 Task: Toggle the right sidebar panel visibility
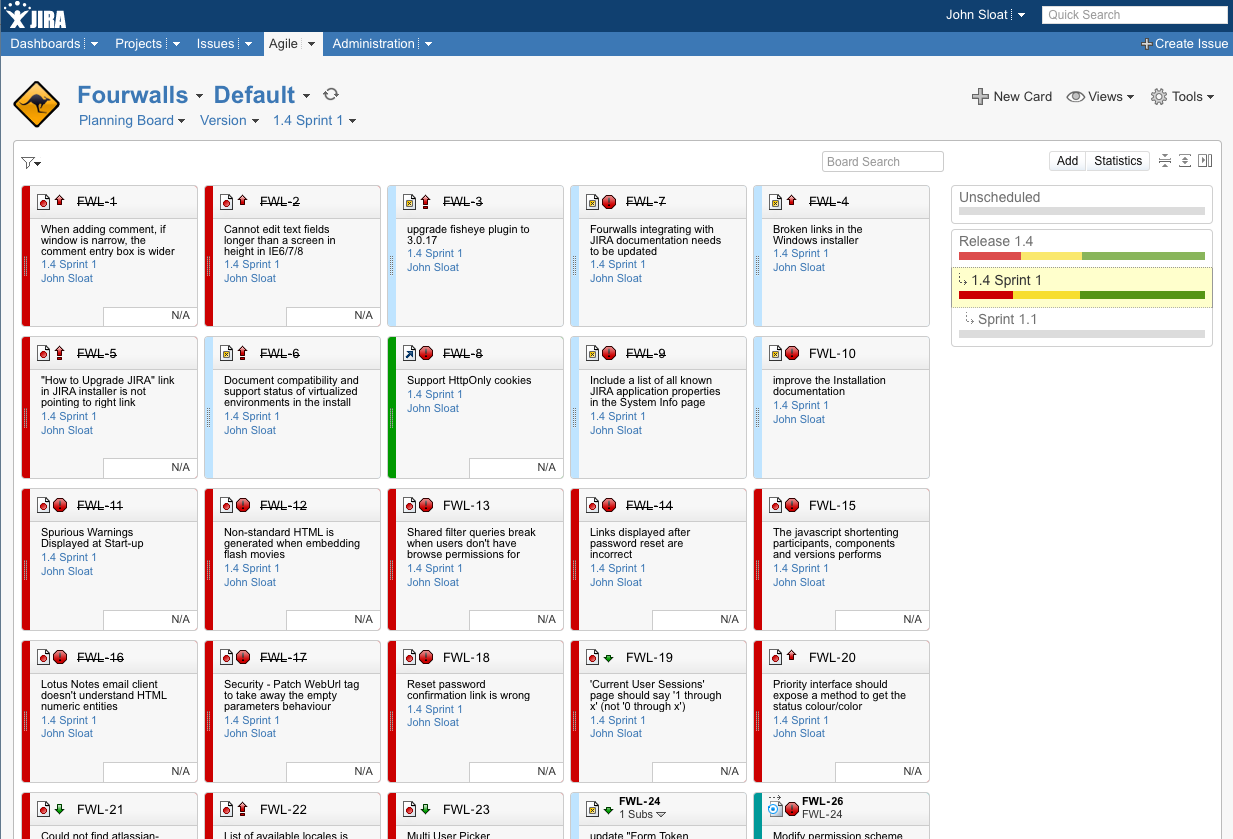point(1207,160)
